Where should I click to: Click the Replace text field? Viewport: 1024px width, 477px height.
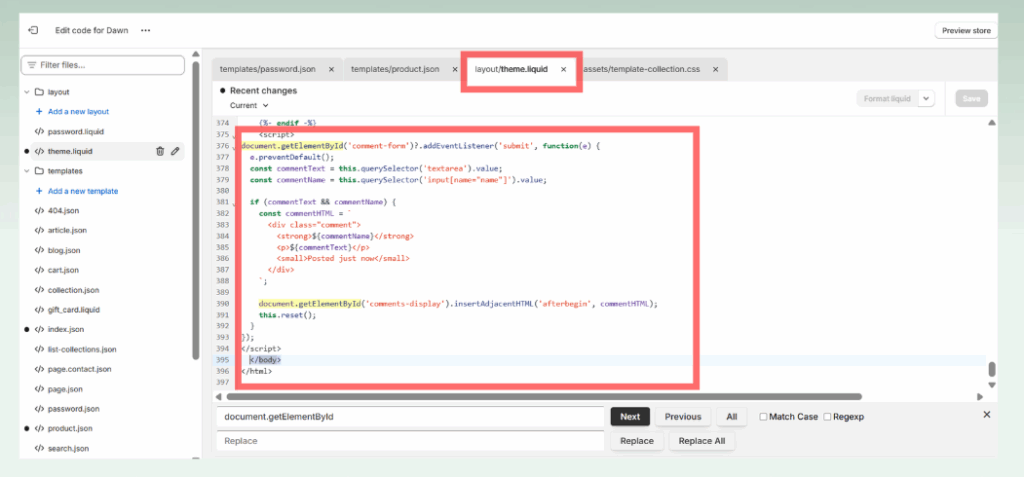pos(411,441)
